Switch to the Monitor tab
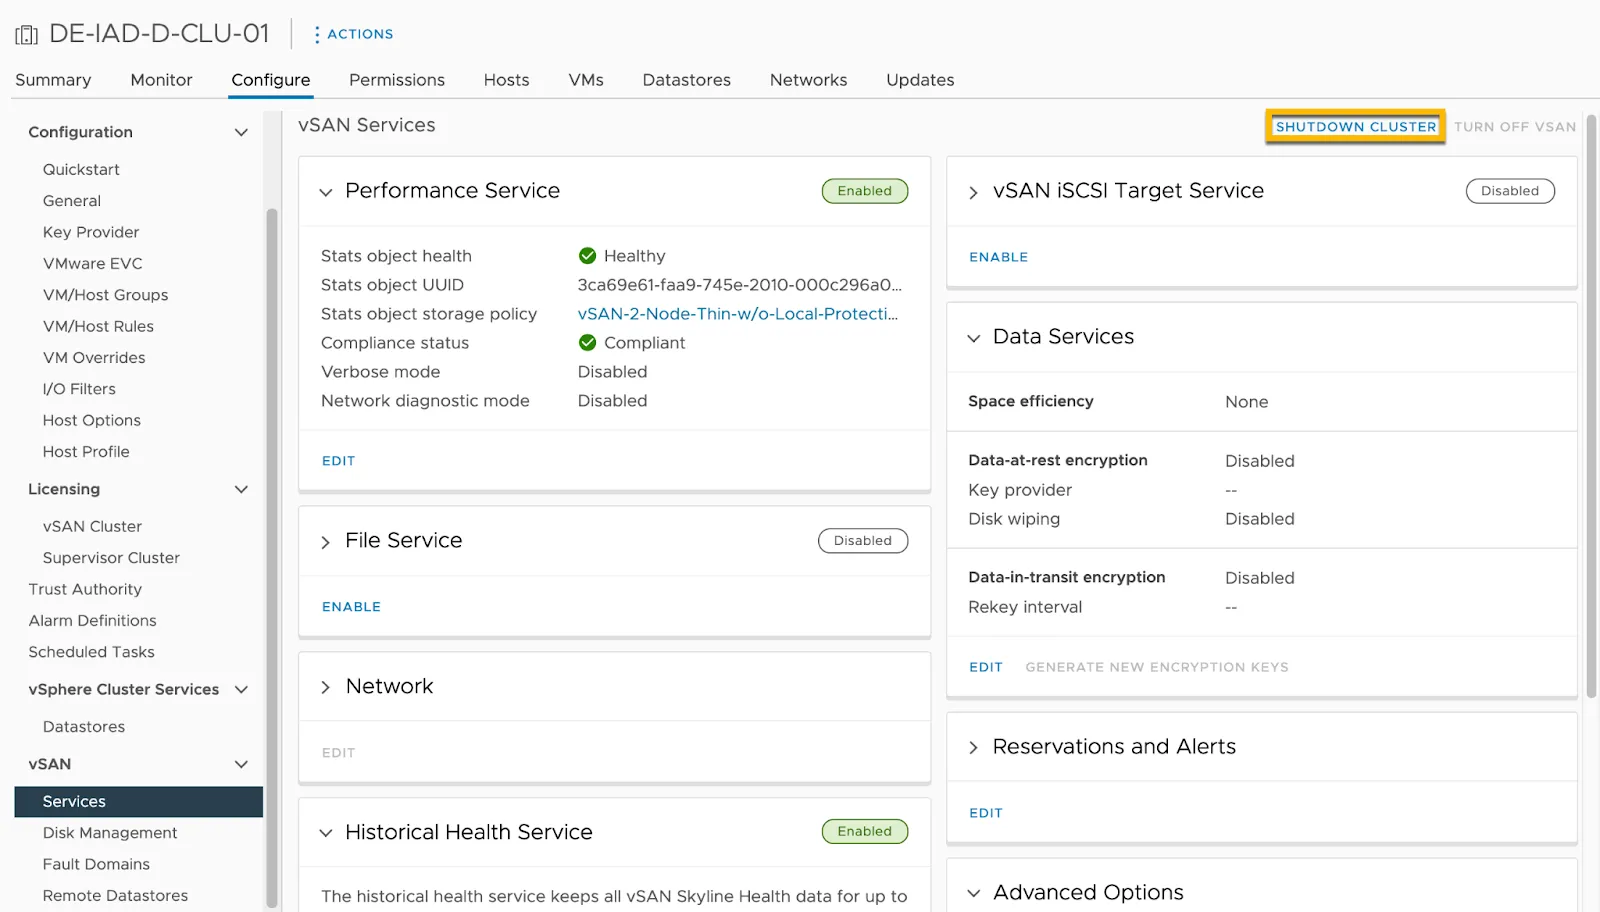 click(x=161, y=80)
